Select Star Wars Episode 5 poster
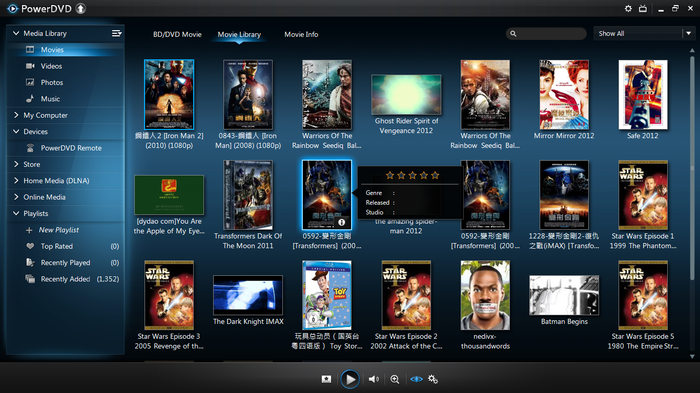 [643, 295]
